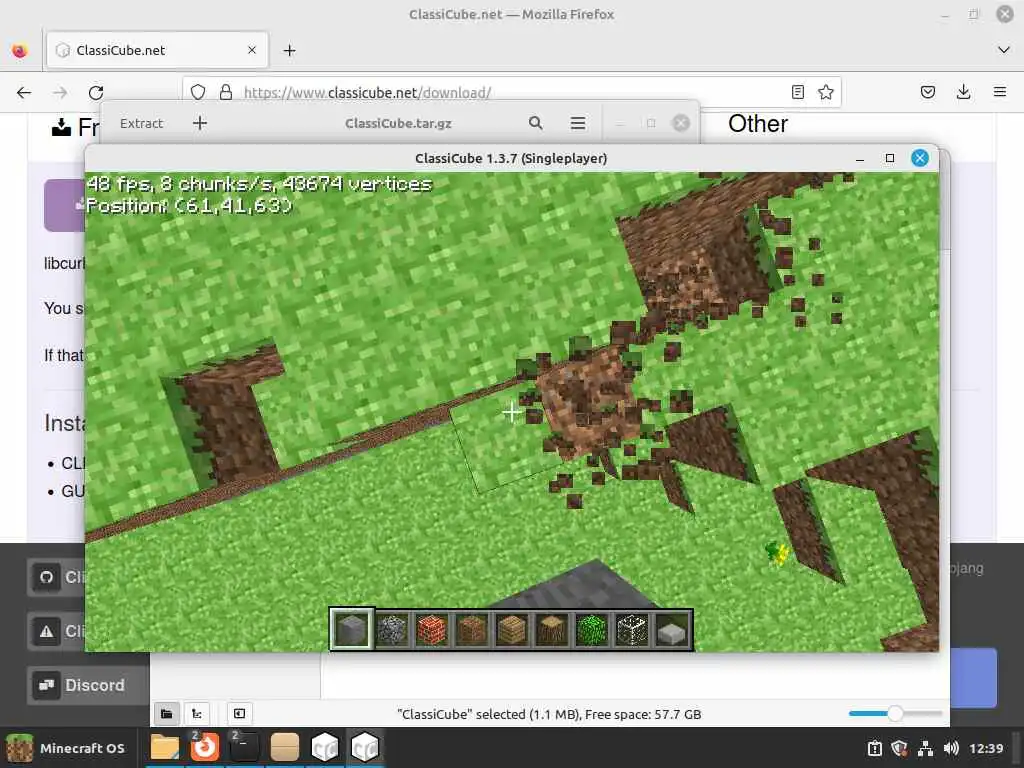Search inside ClassiCube.tar.gz archive
Viewport: 1024px width, 768px height.
536,123
